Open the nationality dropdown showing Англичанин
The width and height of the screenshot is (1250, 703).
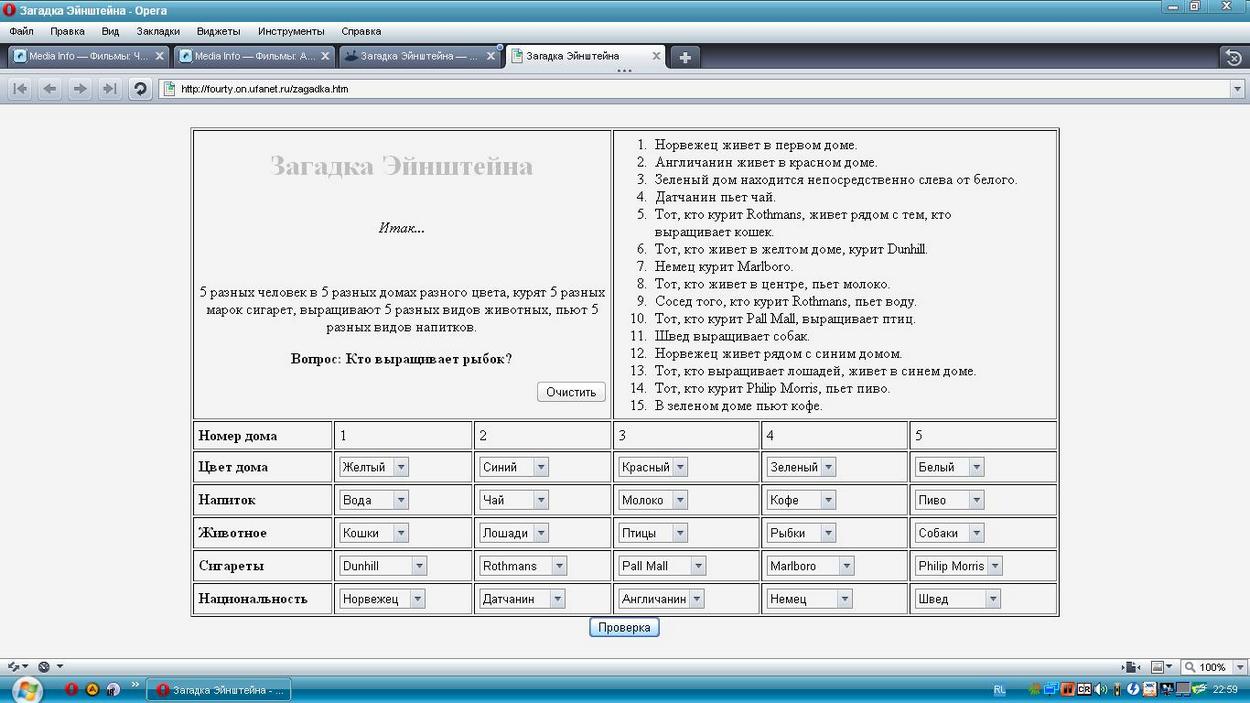pyautogui.click(x=661, y=599)
